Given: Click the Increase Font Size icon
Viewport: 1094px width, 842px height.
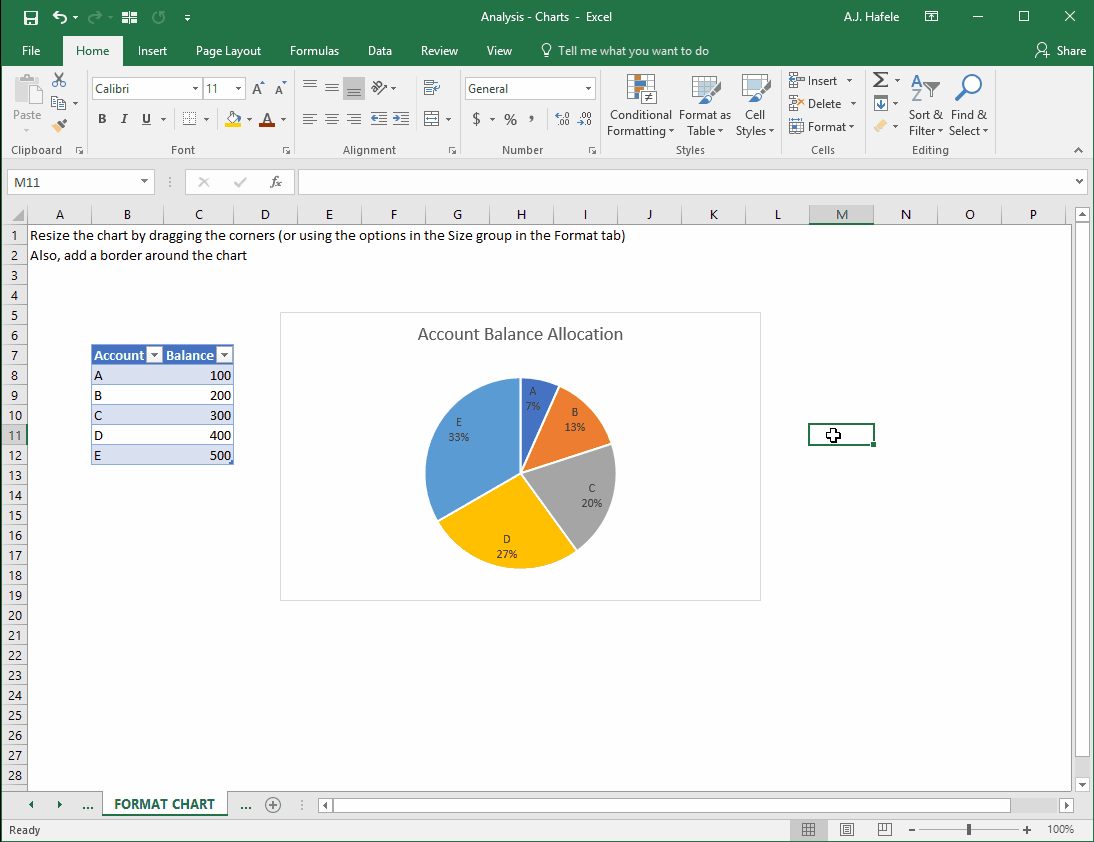Looking at the screenshot, I should 258,89.
